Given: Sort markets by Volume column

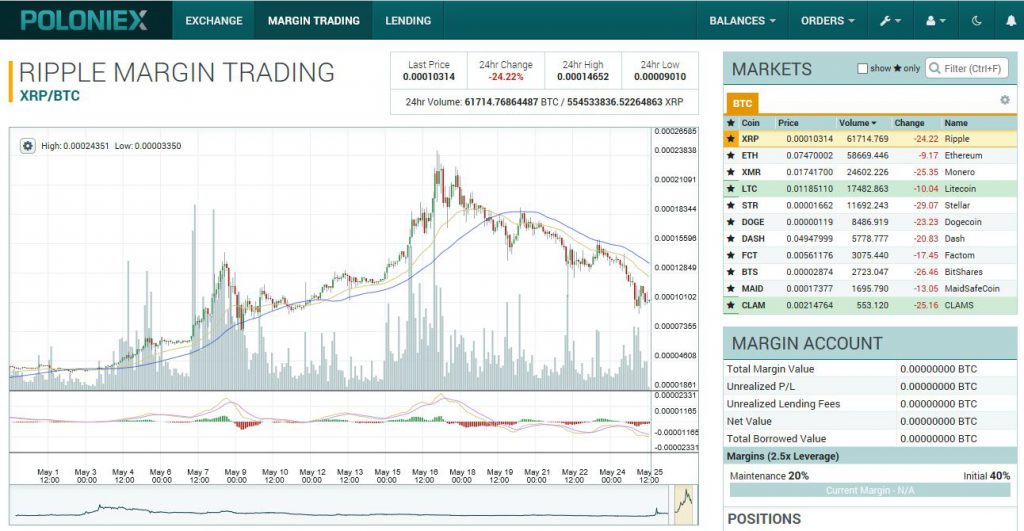Looking at the screenshot, I should pyautogui.click(x=857, y=123).
